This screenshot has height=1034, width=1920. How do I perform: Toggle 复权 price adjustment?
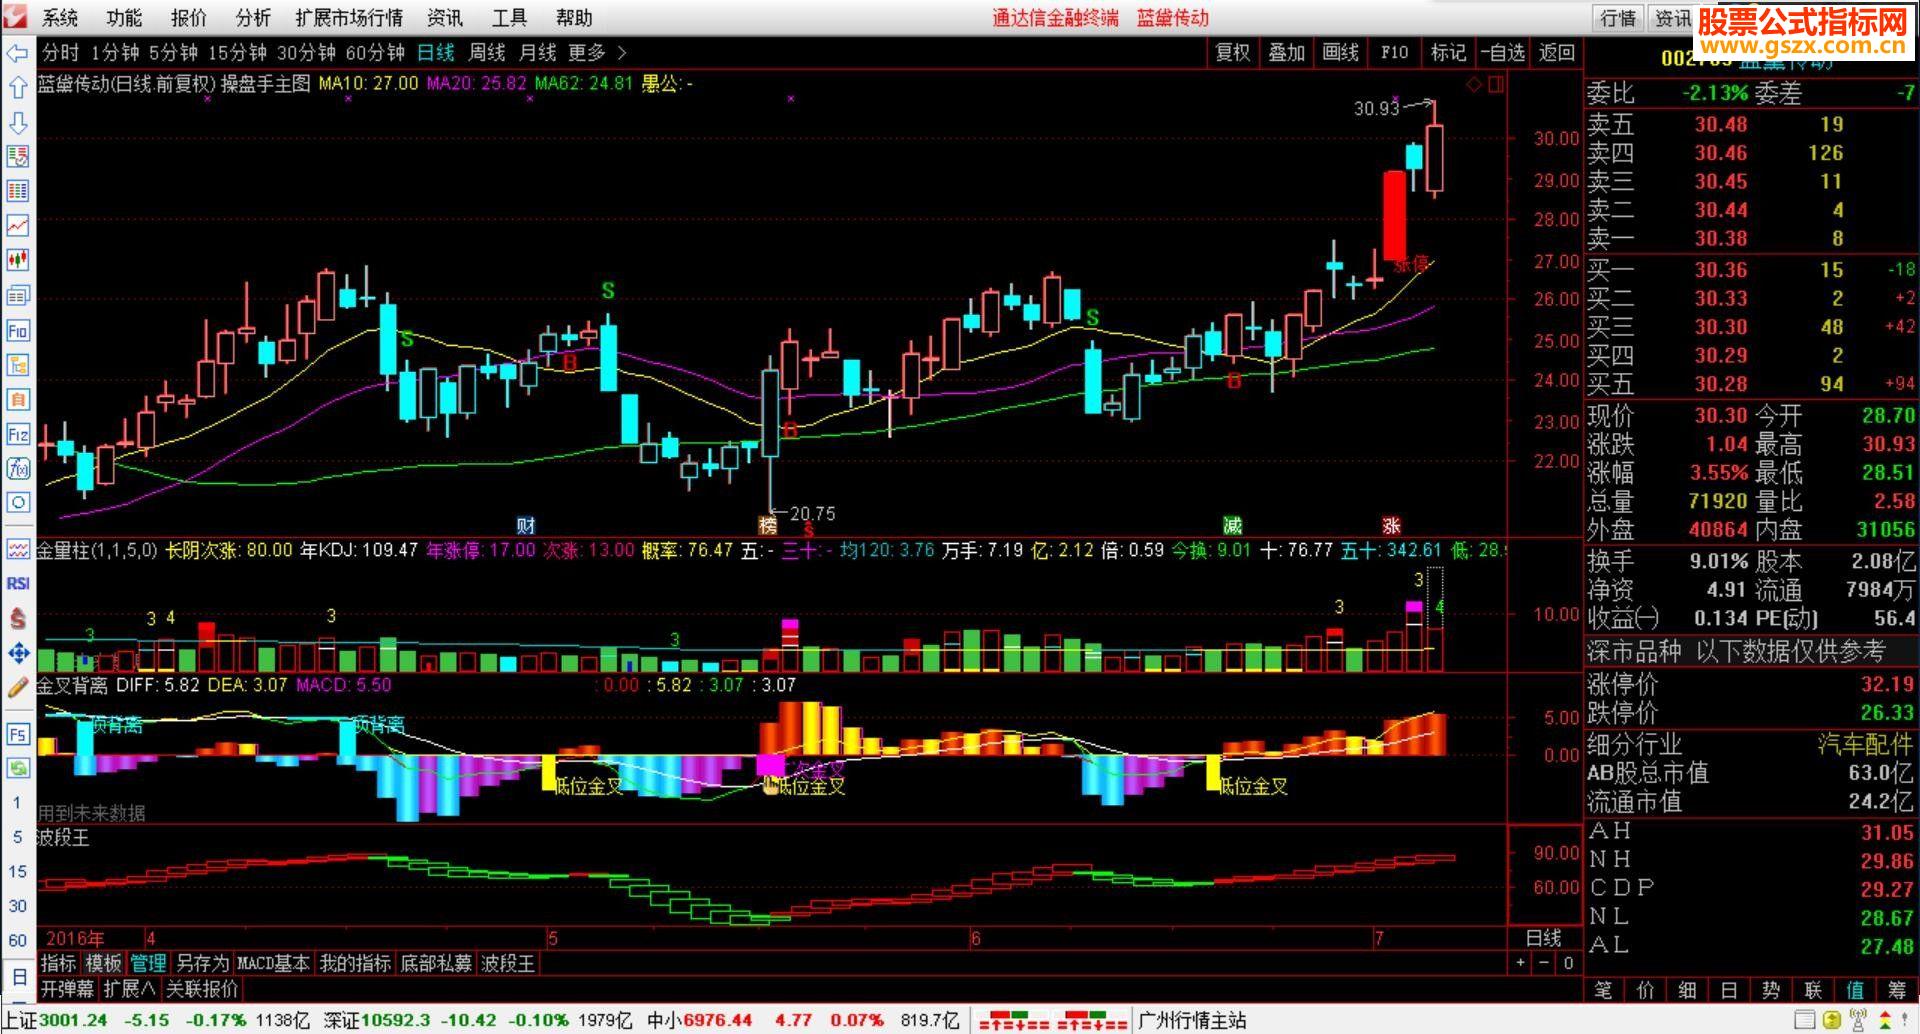point(1232,53)
